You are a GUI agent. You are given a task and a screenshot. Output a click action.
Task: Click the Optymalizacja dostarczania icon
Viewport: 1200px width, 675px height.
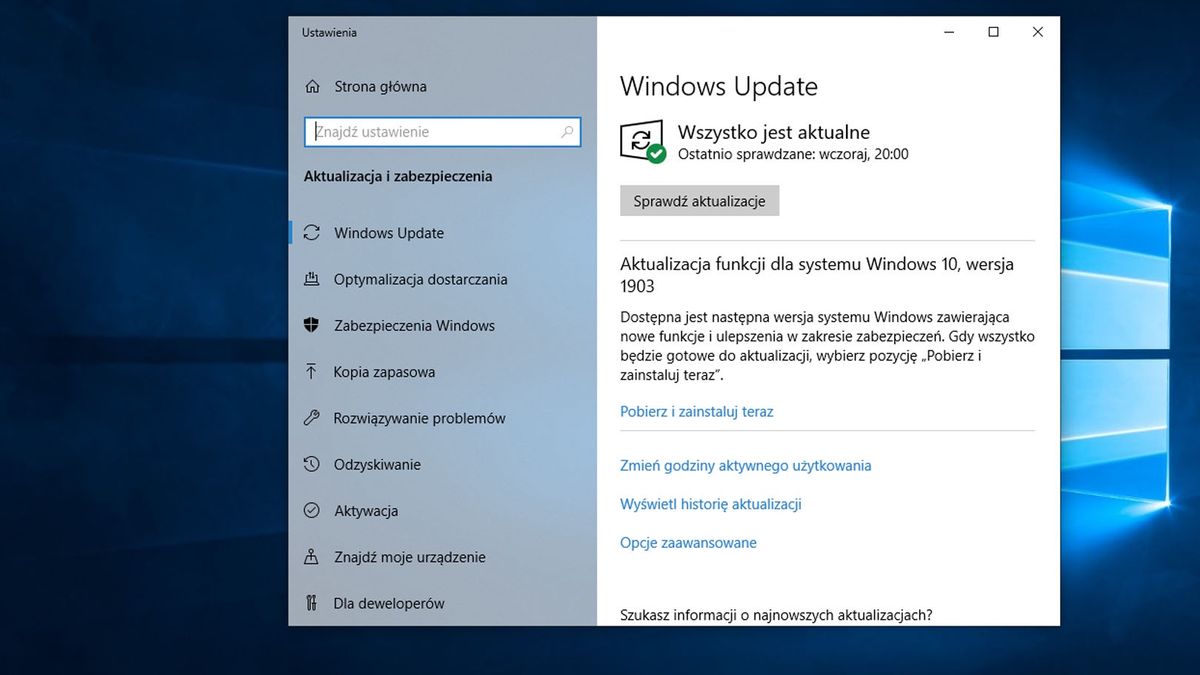[312, 279]
